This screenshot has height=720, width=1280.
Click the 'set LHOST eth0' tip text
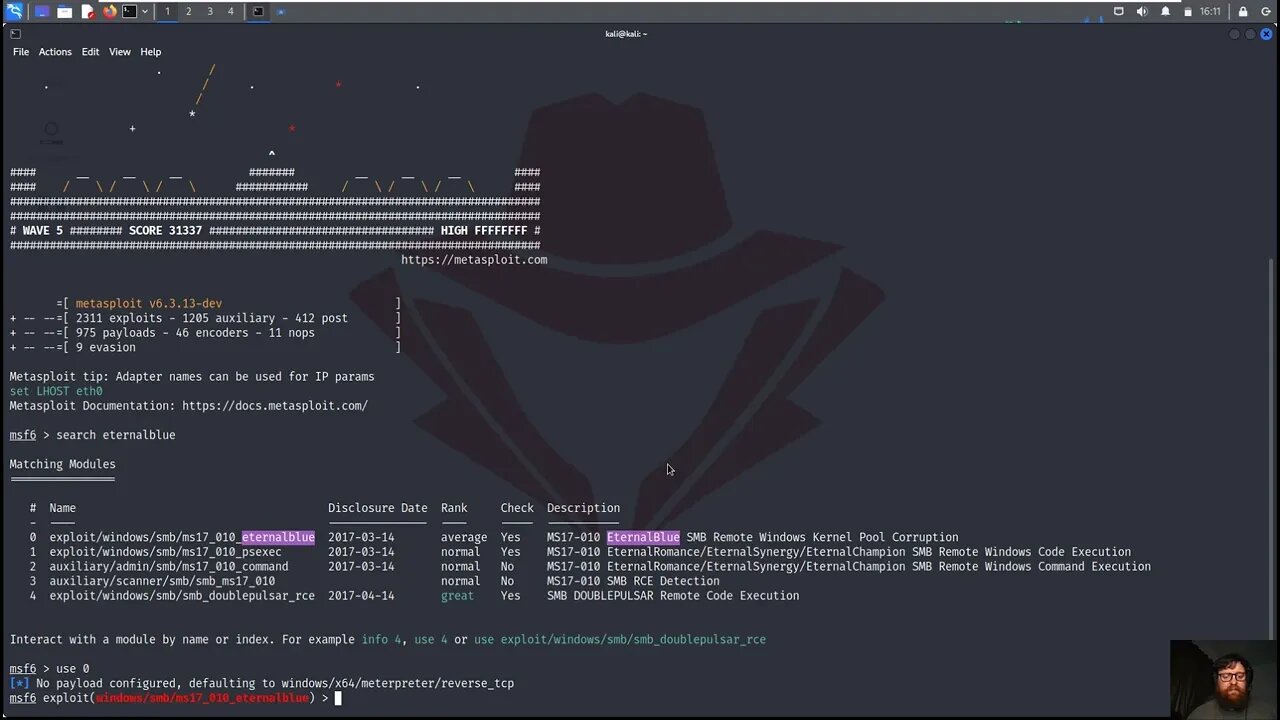click(56, 391)
